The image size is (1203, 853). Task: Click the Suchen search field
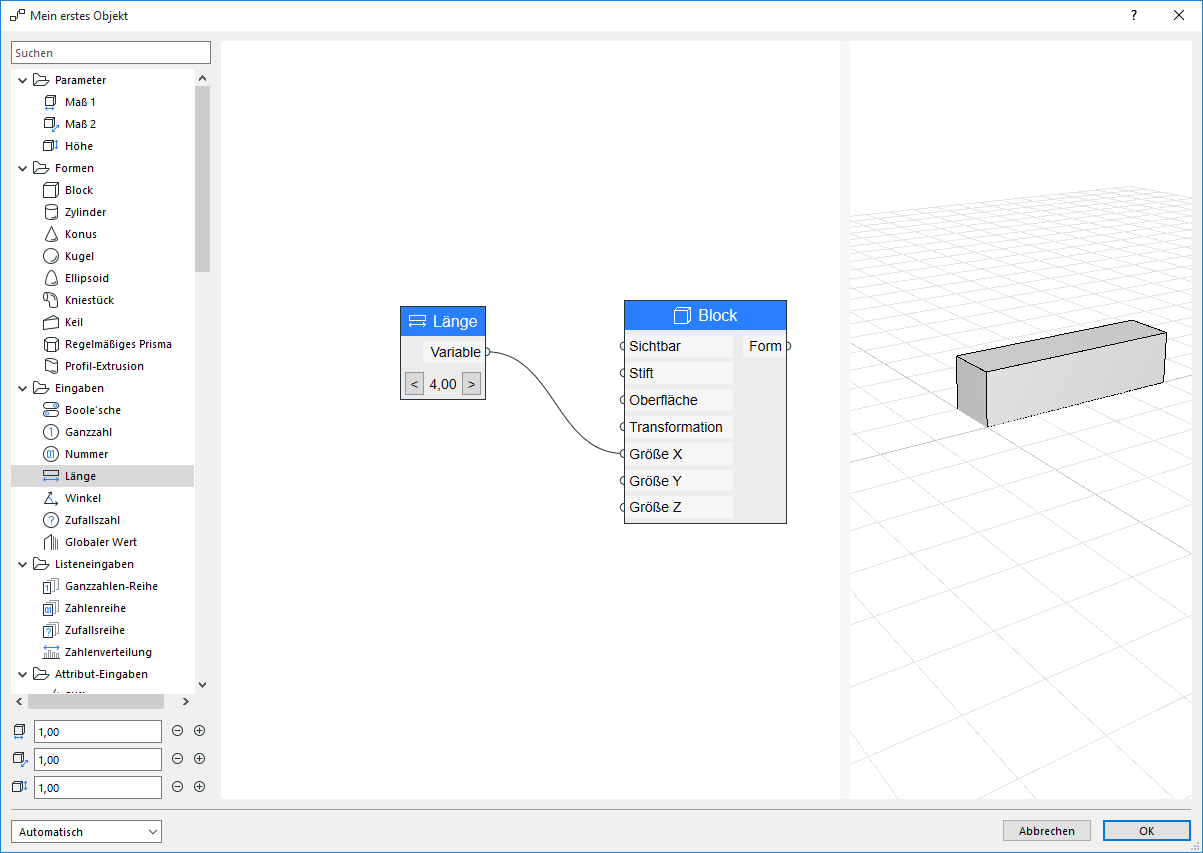pos(111,52)
